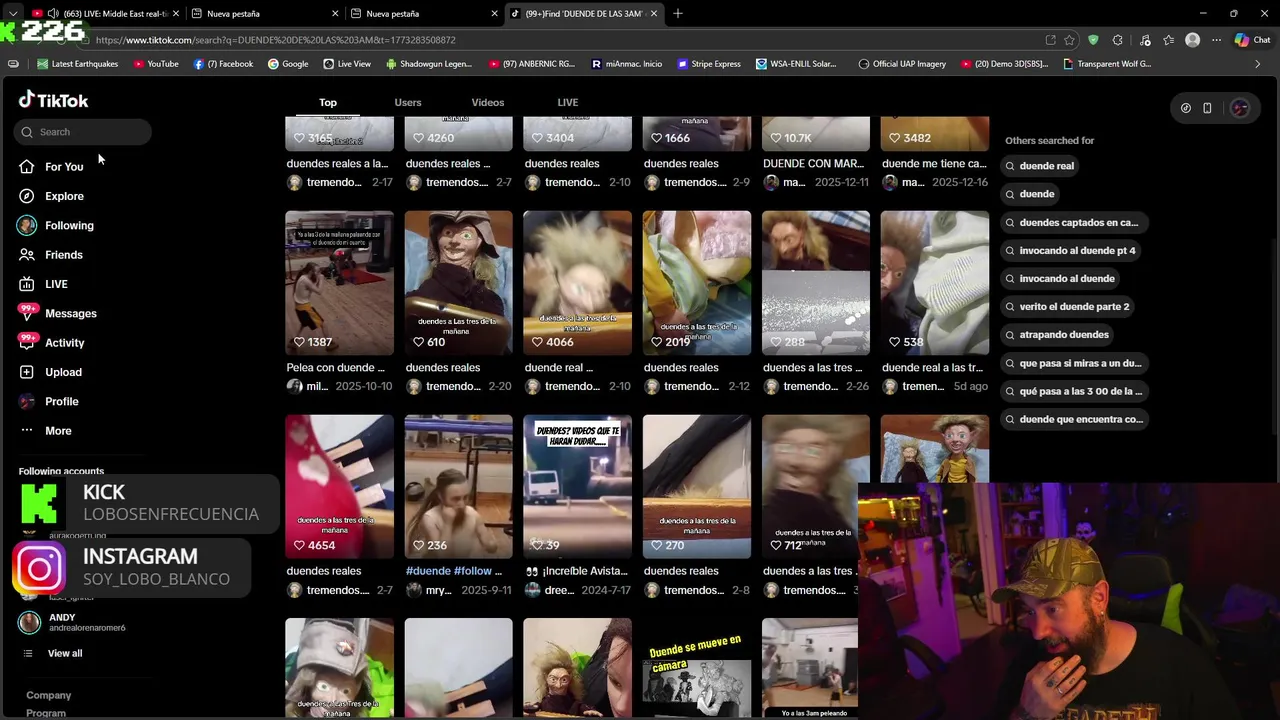Open the Official UAP Imagery bookmark
This screenshot has width=1280, height=720.
(902, 64)
